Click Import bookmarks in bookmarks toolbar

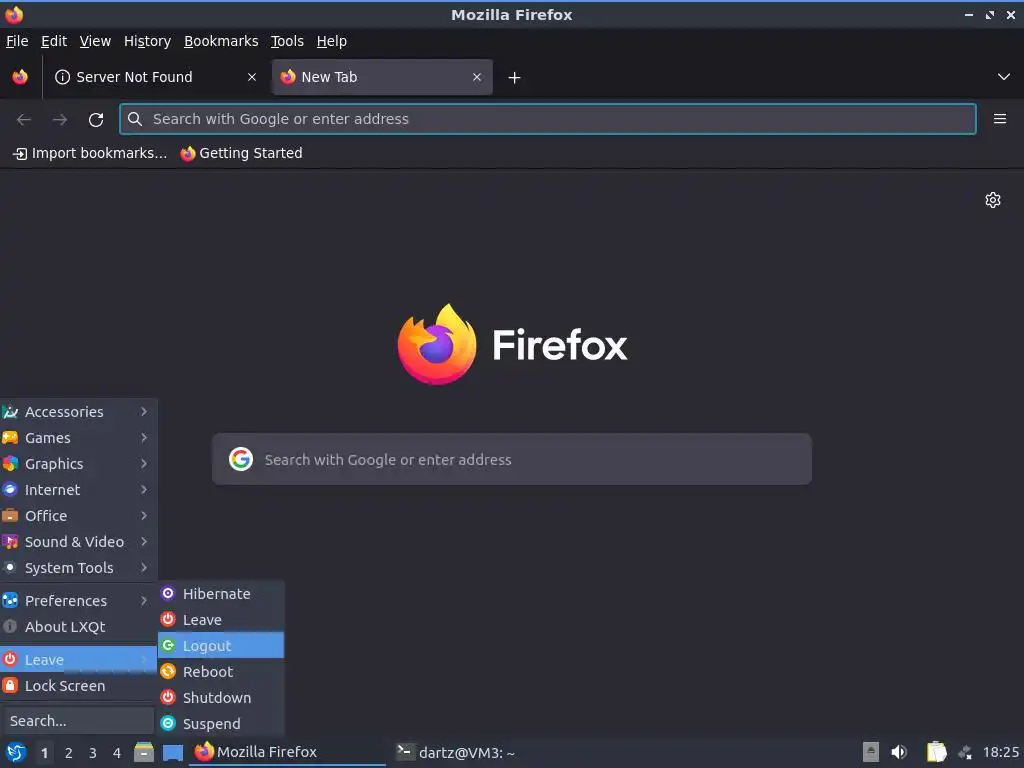pyautogui.click(x=90, y=153)
